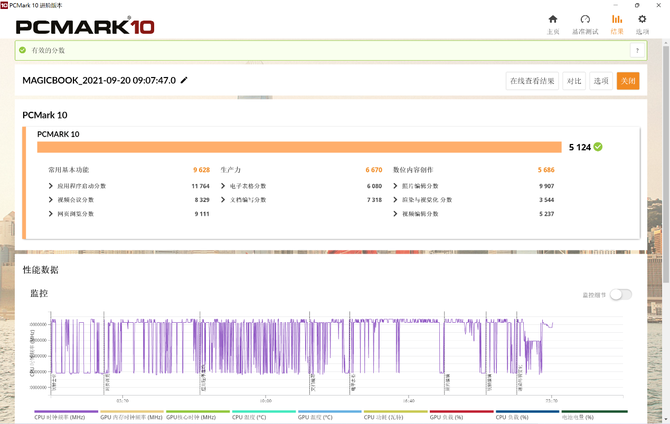
Task: Click the PCMark 10 title bar icon
Action: click(8, 5)
